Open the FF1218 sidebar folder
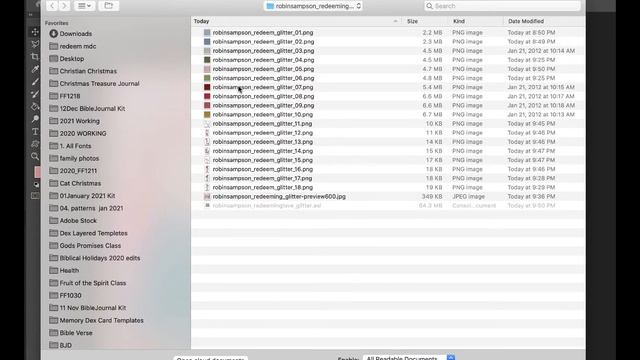The height and width of the screenshot is (360, 640). [70, 96]
